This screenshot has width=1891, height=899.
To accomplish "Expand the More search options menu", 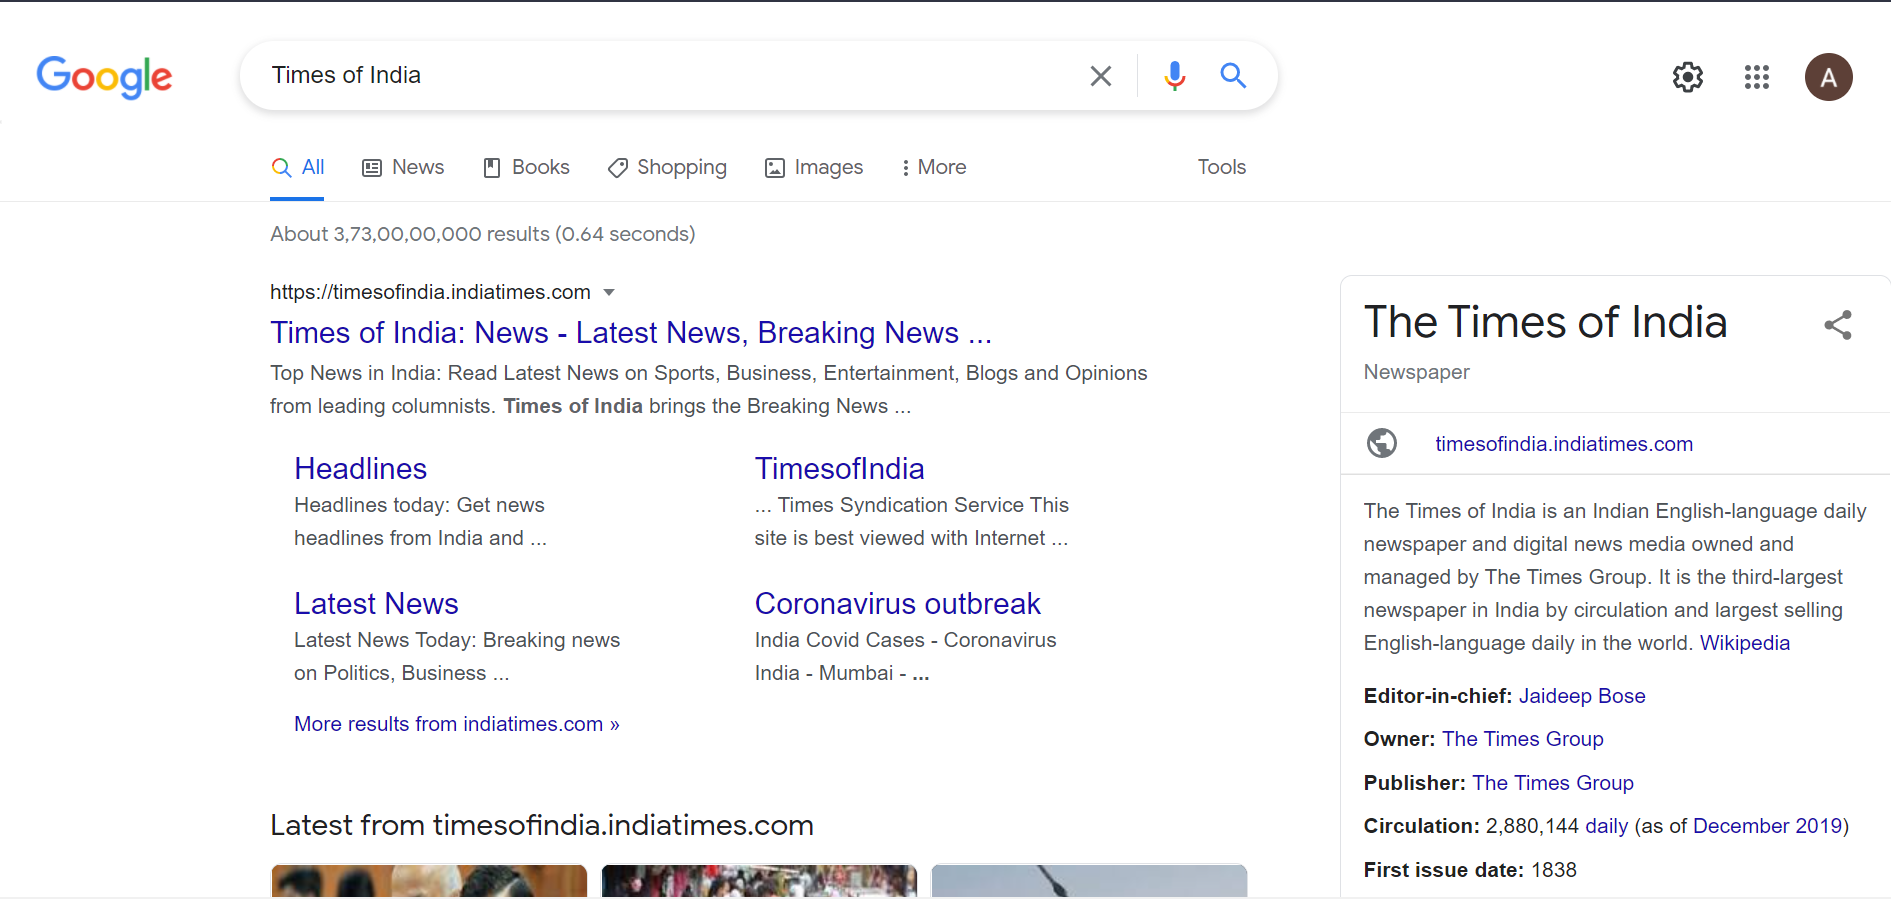I will coord(933,168).
